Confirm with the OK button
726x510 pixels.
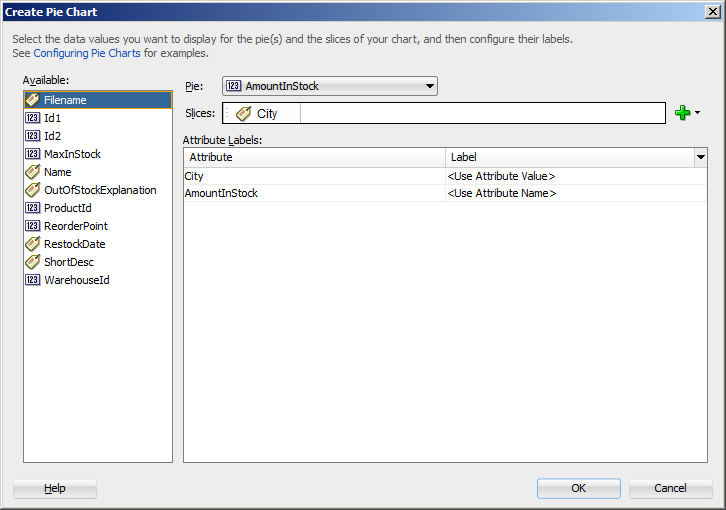(x=578, y=488)
